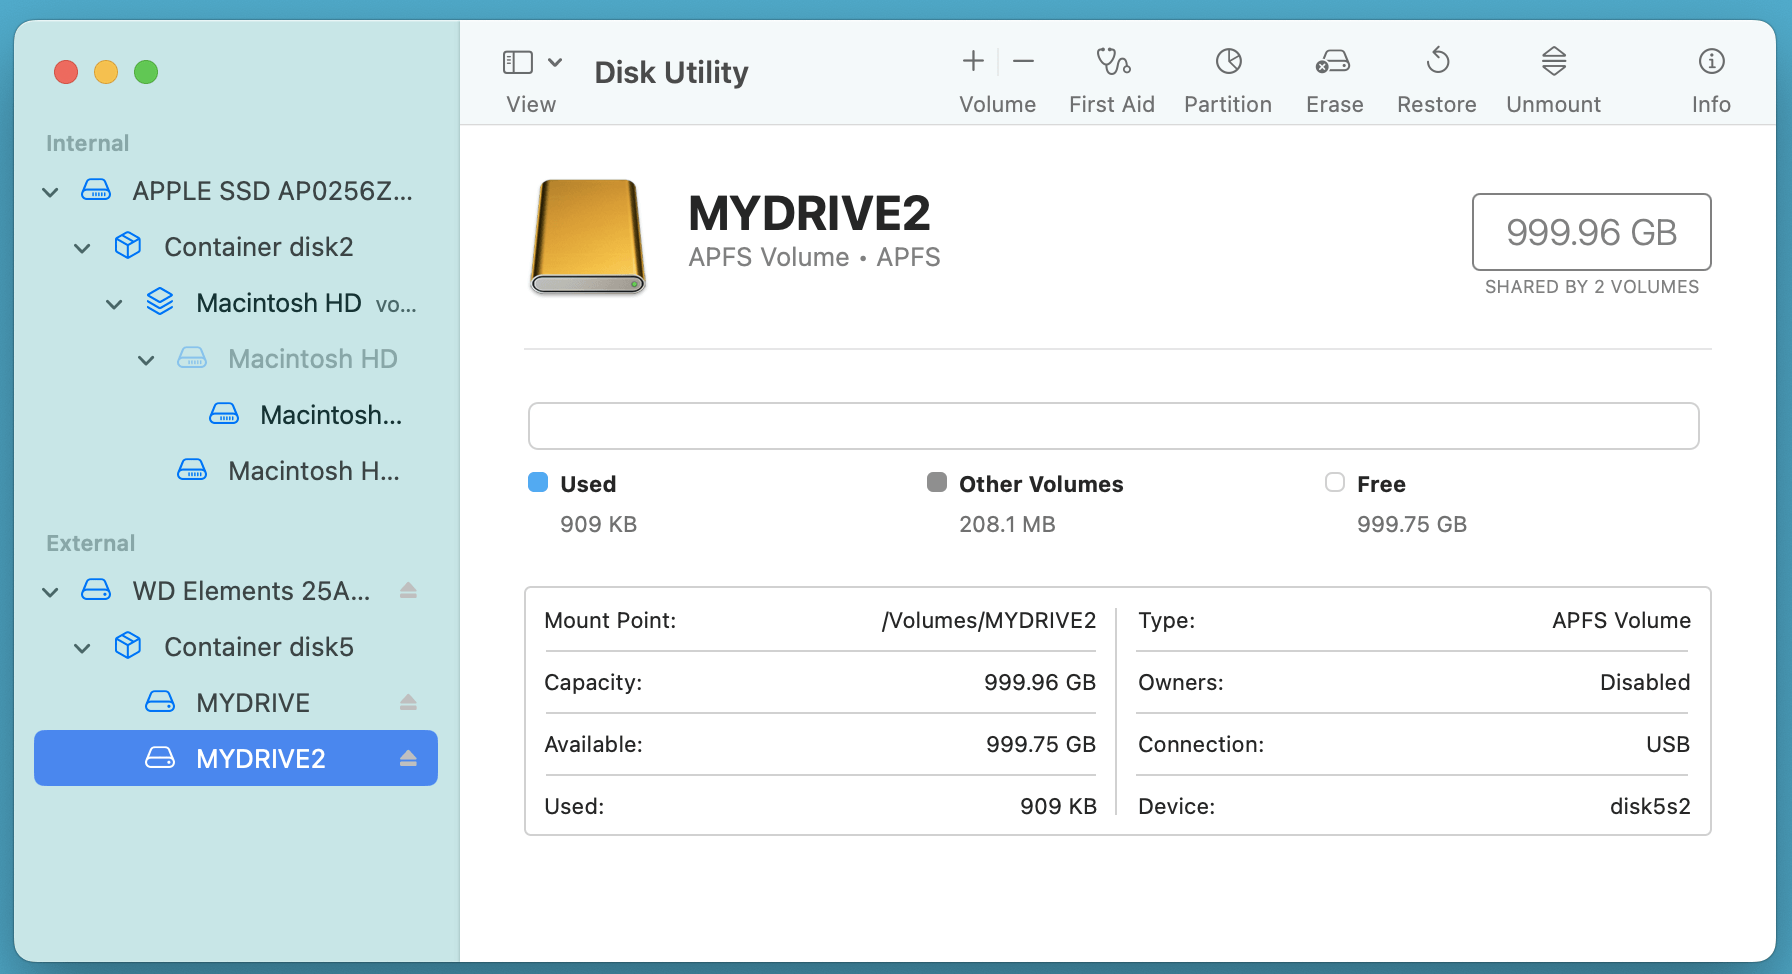Open the Restore tool

pyautogui.click(x=1437, y=75)
